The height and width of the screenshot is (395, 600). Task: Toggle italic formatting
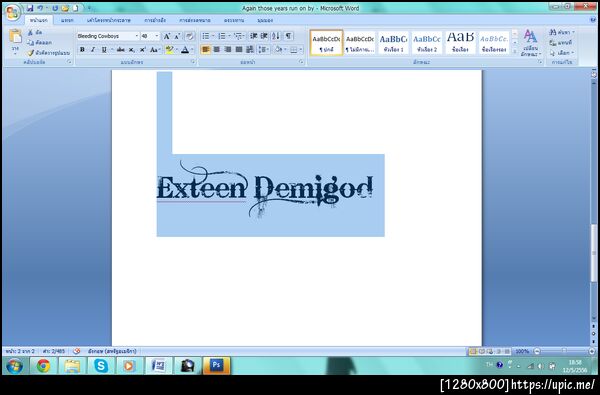(93, 50)
